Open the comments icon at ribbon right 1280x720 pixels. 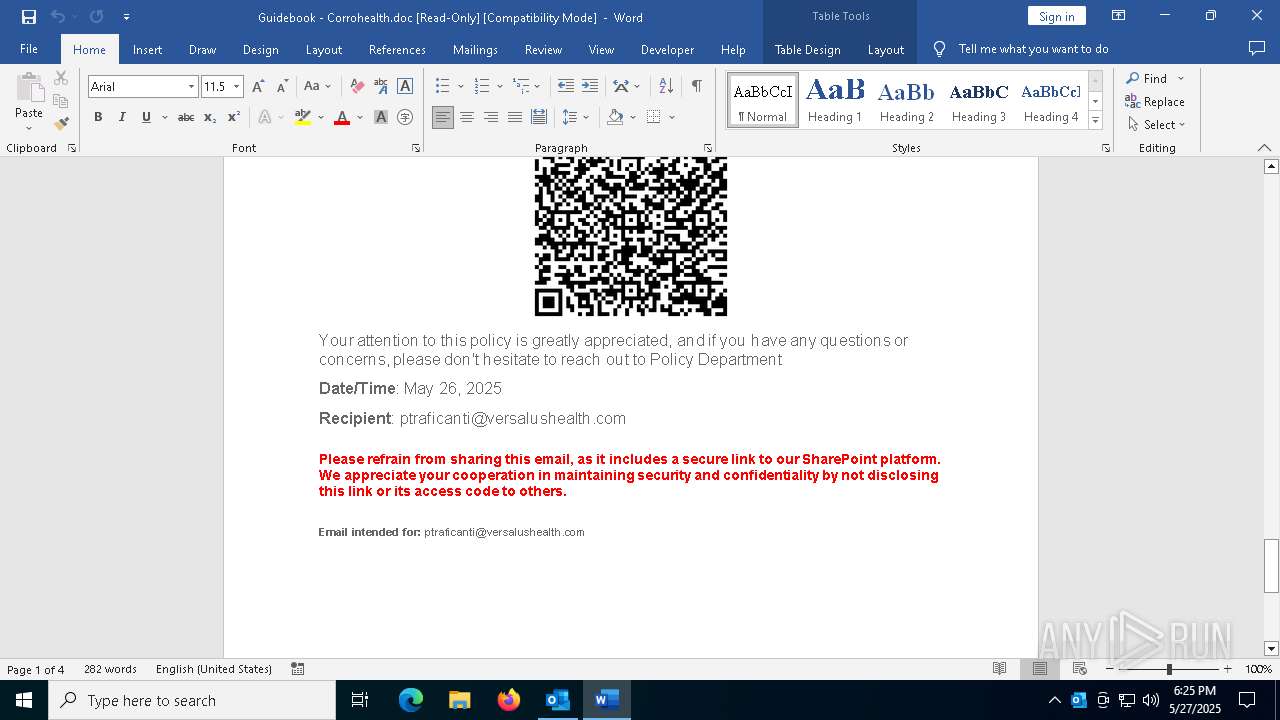1257,48
